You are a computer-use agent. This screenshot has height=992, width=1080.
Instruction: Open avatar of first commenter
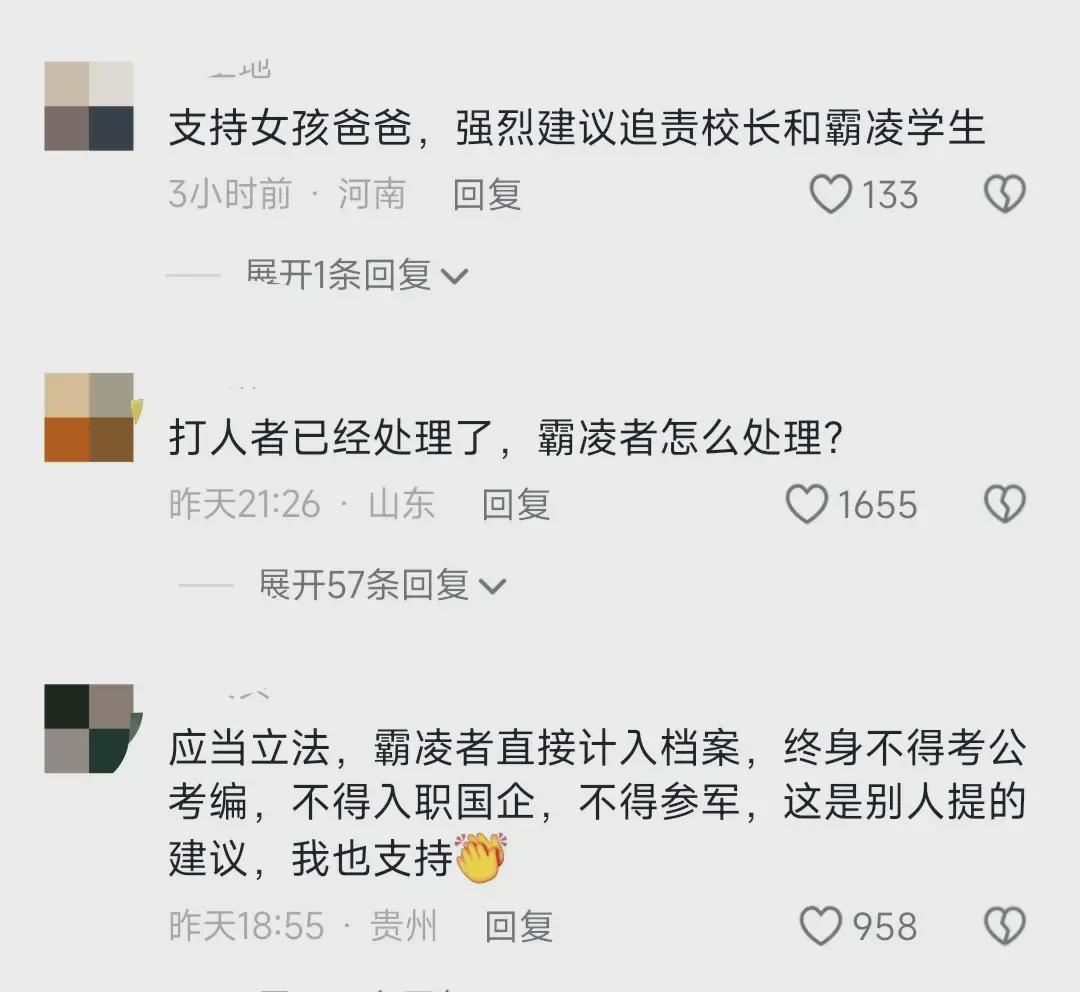[x=89, y=106]
